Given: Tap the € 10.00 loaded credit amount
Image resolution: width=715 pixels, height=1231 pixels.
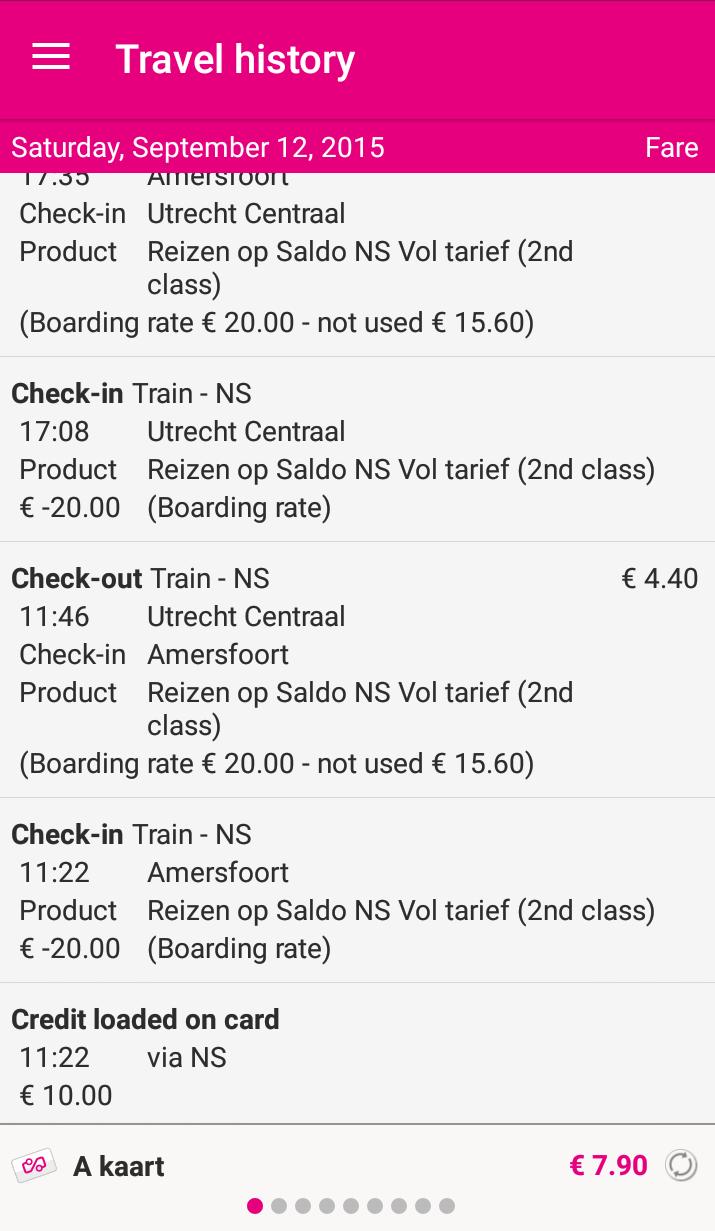Looking at the screenshot, I should tap(66, 1095).
